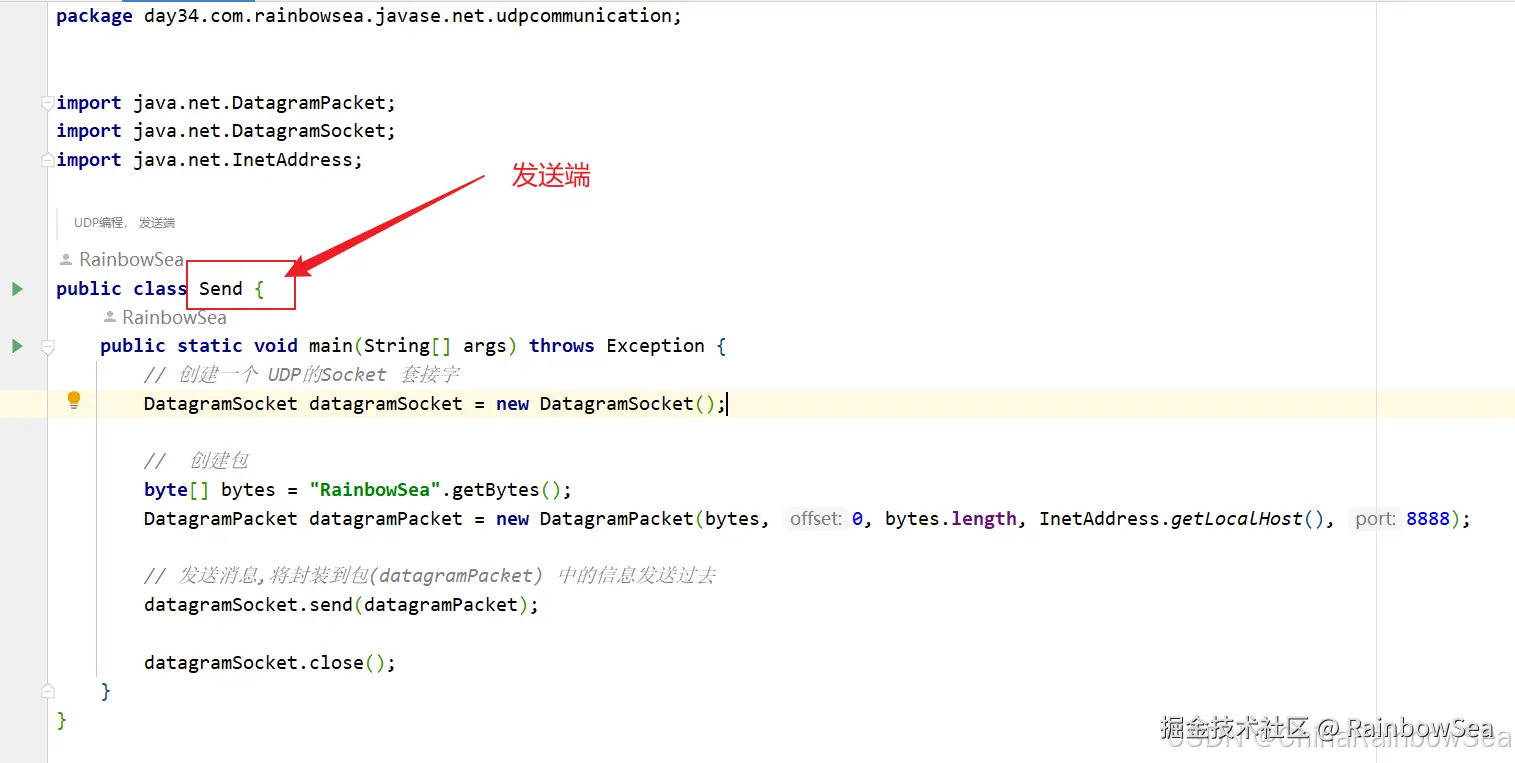Image resolution: width=1515 pixels, height=763 pixels.
Task: Click the fold marker at the java.net.InetAddress import
Action: (47, 159)
